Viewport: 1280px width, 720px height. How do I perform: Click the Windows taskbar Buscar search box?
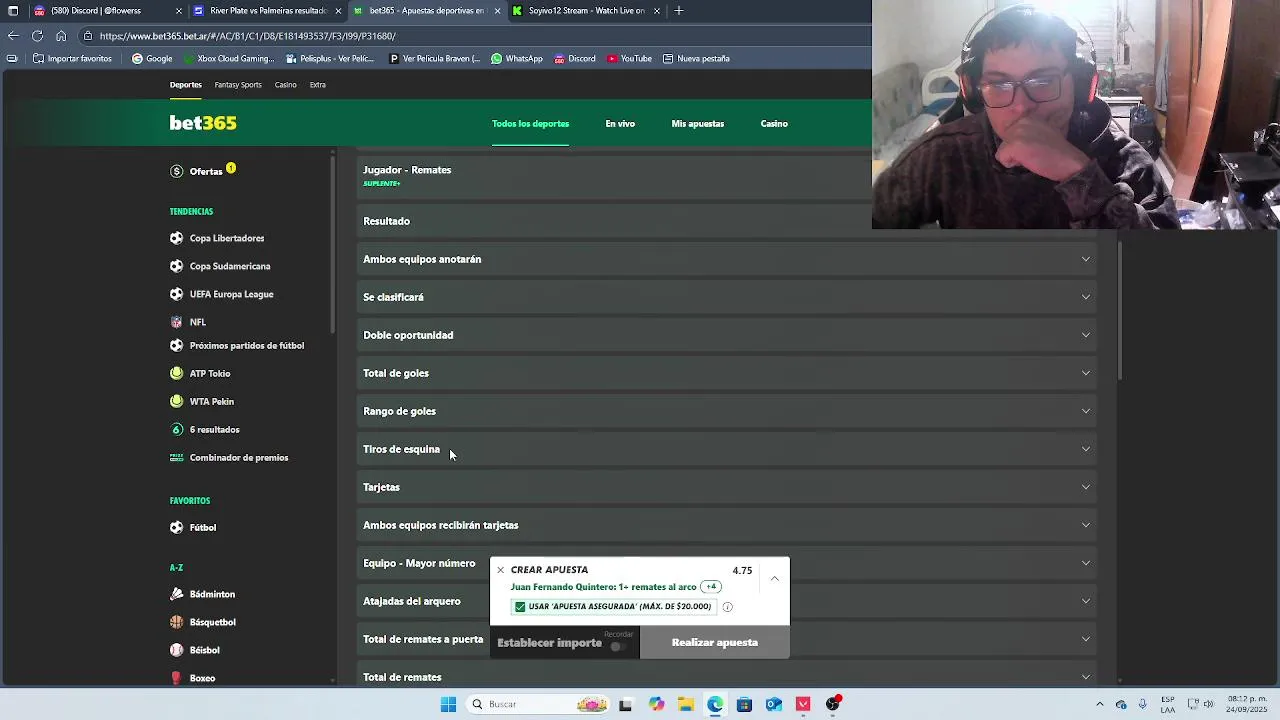538,704
